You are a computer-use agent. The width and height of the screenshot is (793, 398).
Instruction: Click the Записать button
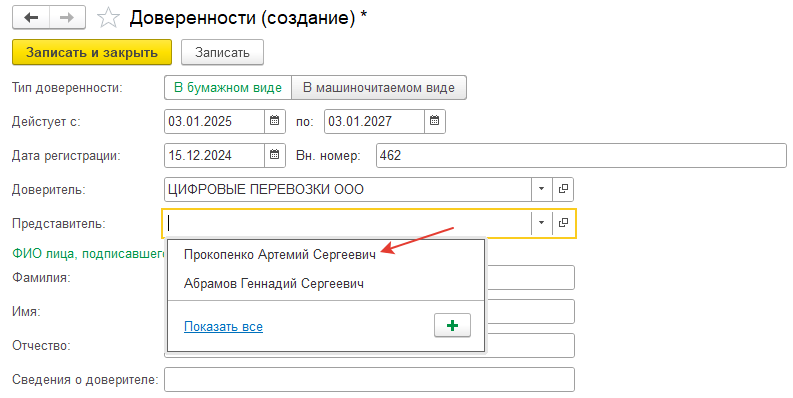click(x=223, y=53)
